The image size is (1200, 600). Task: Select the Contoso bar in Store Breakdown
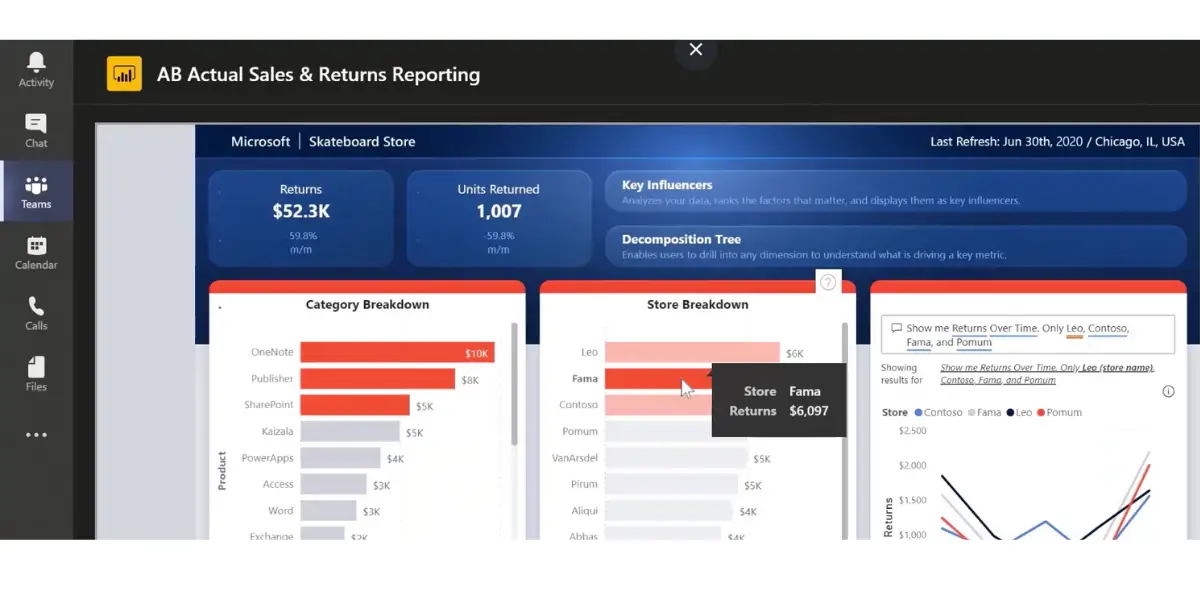point(658,405)
